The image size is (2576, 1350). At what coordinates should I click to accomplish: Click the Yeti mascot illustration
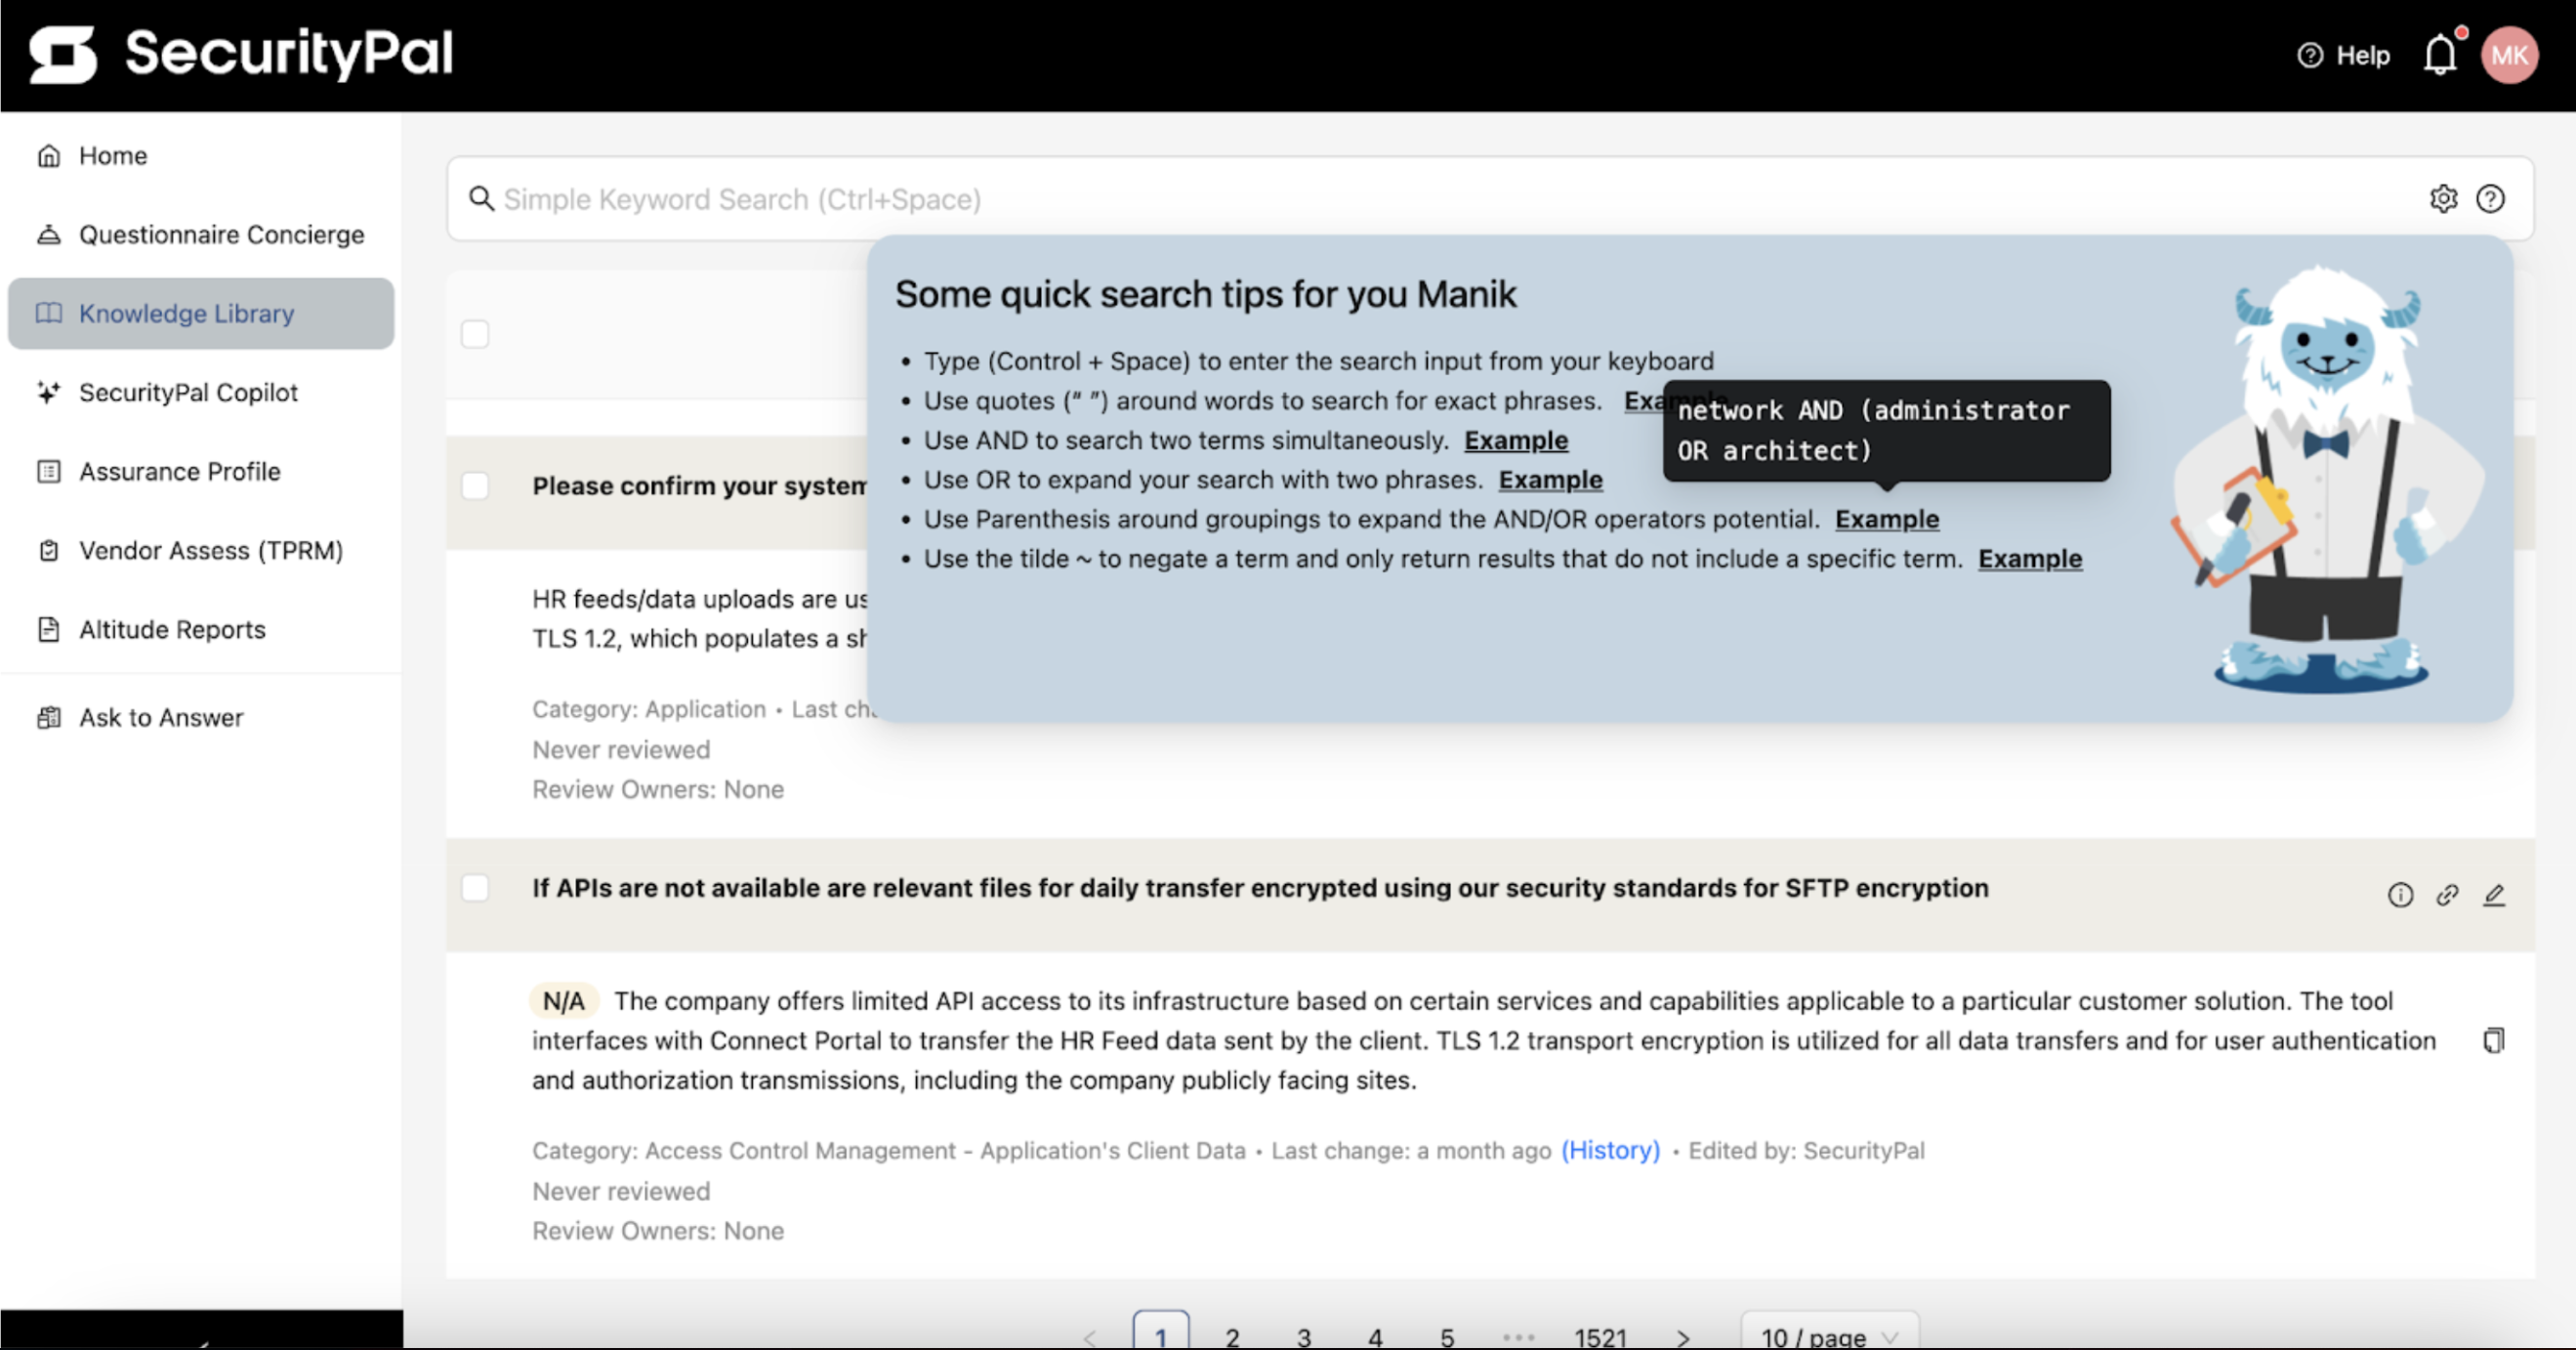[x=2327, y=480]
